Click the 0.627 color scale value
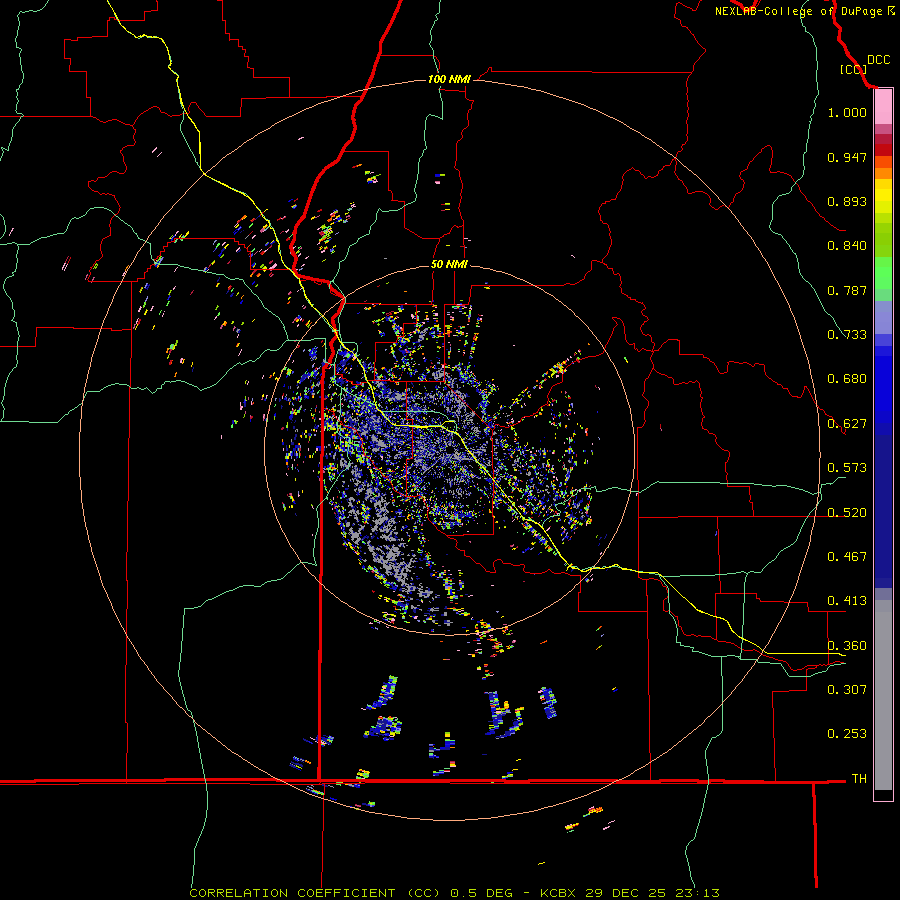The width and height of the screenshot is (900, 900). 847,424
